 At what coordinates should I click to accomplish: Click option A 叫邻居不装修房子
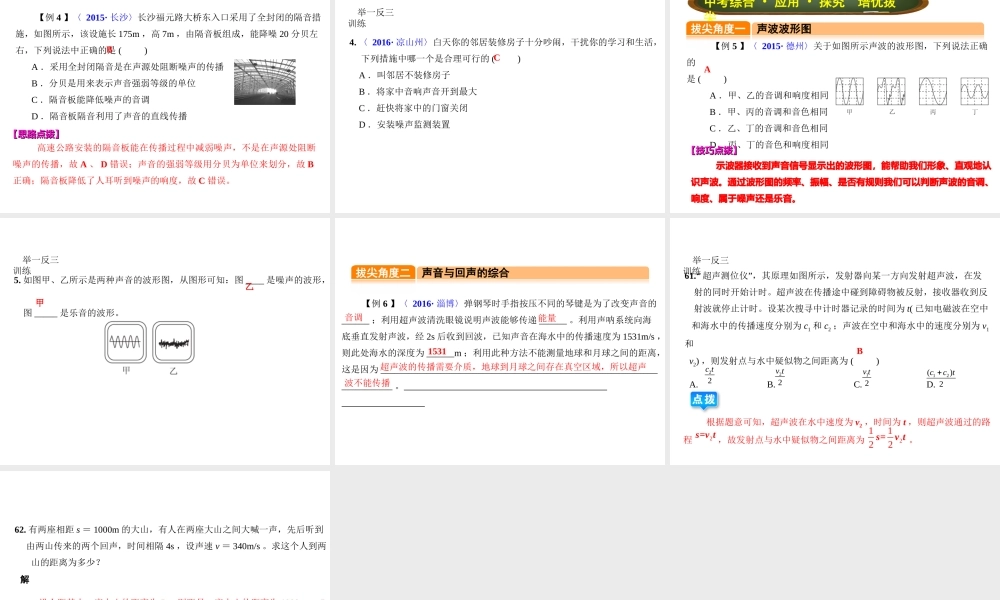click(404, 75)
